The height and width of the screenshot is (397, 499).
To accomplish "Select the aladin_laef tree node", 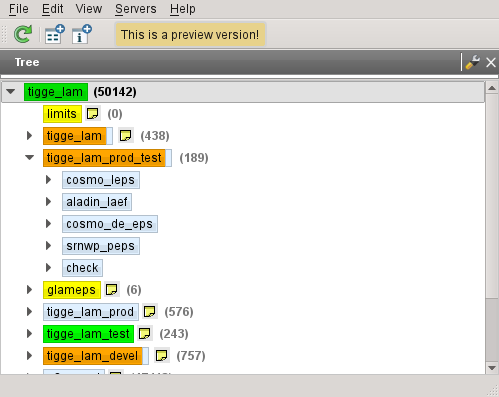I will point(97,202).
